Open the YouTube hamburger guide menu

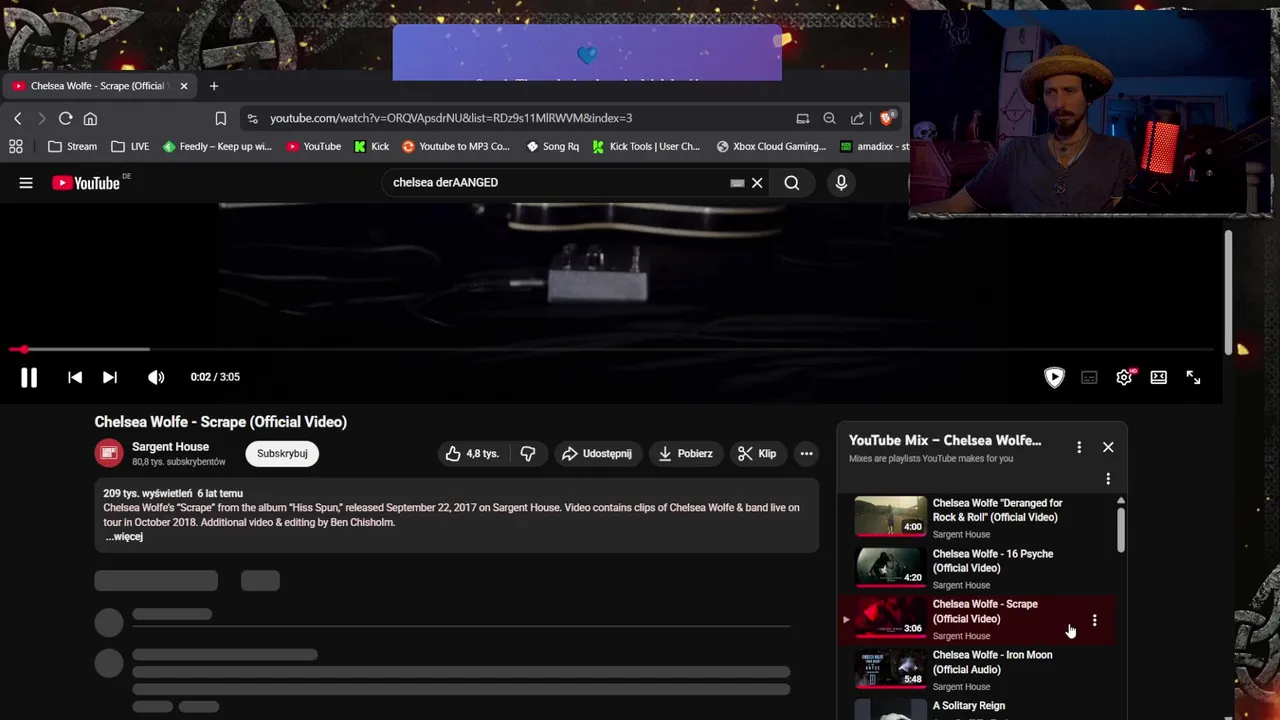click(26, 183)
